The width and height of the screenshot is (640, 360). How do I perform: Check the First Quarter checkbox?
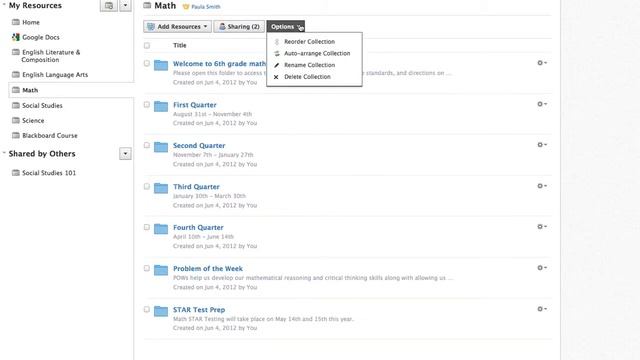tap(147, 104)
